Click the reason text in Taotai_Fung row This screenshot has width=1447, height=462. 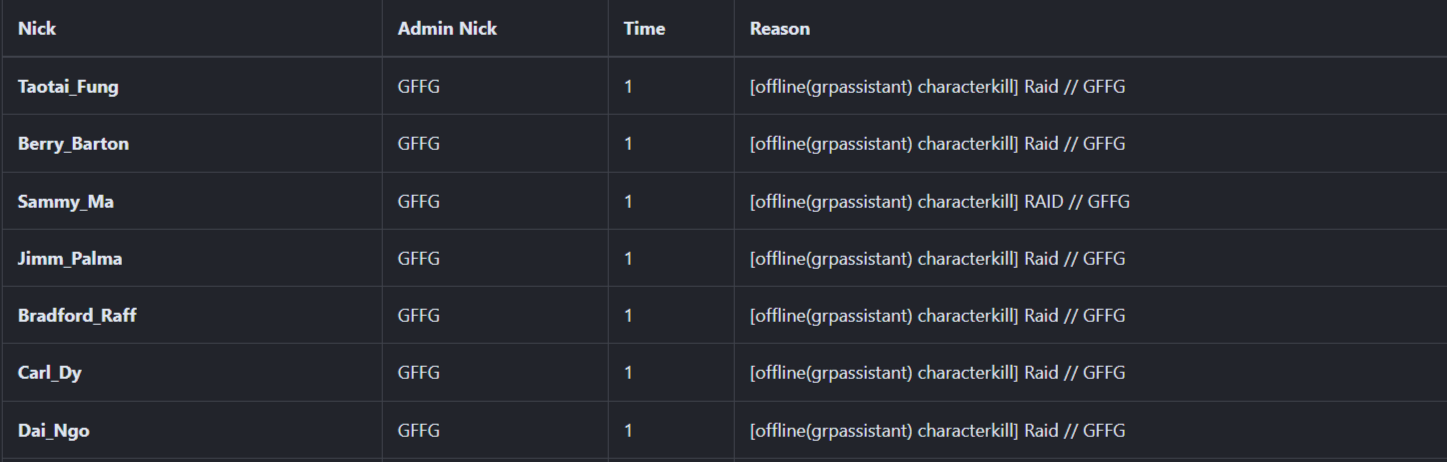click(937, 87)
